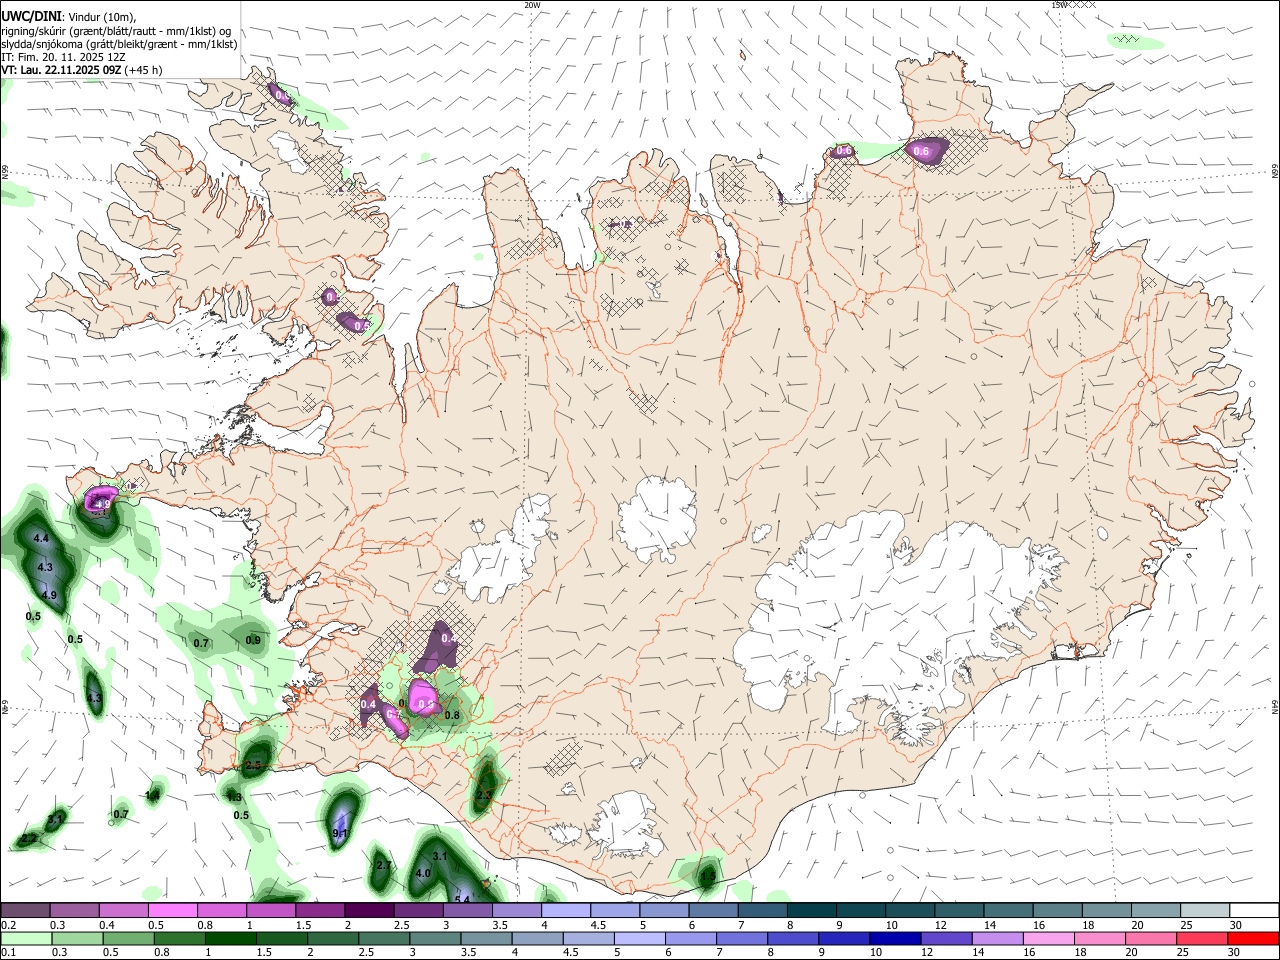
Task: Click the VT: Lau. 22.11.2025 09Z line
Action: (82, 70)
